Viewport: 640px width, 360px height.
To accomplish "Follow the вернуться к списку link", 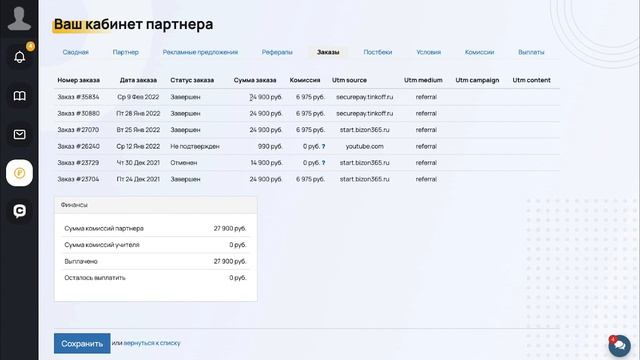I will pyautogui.click(x=152, y=343).
